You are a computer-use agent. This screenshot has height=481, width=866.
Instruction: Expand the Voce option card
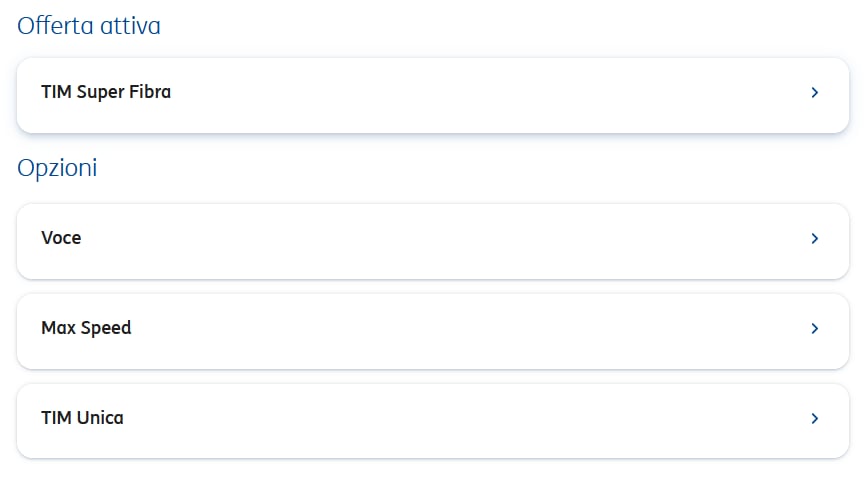click(432, 240)
